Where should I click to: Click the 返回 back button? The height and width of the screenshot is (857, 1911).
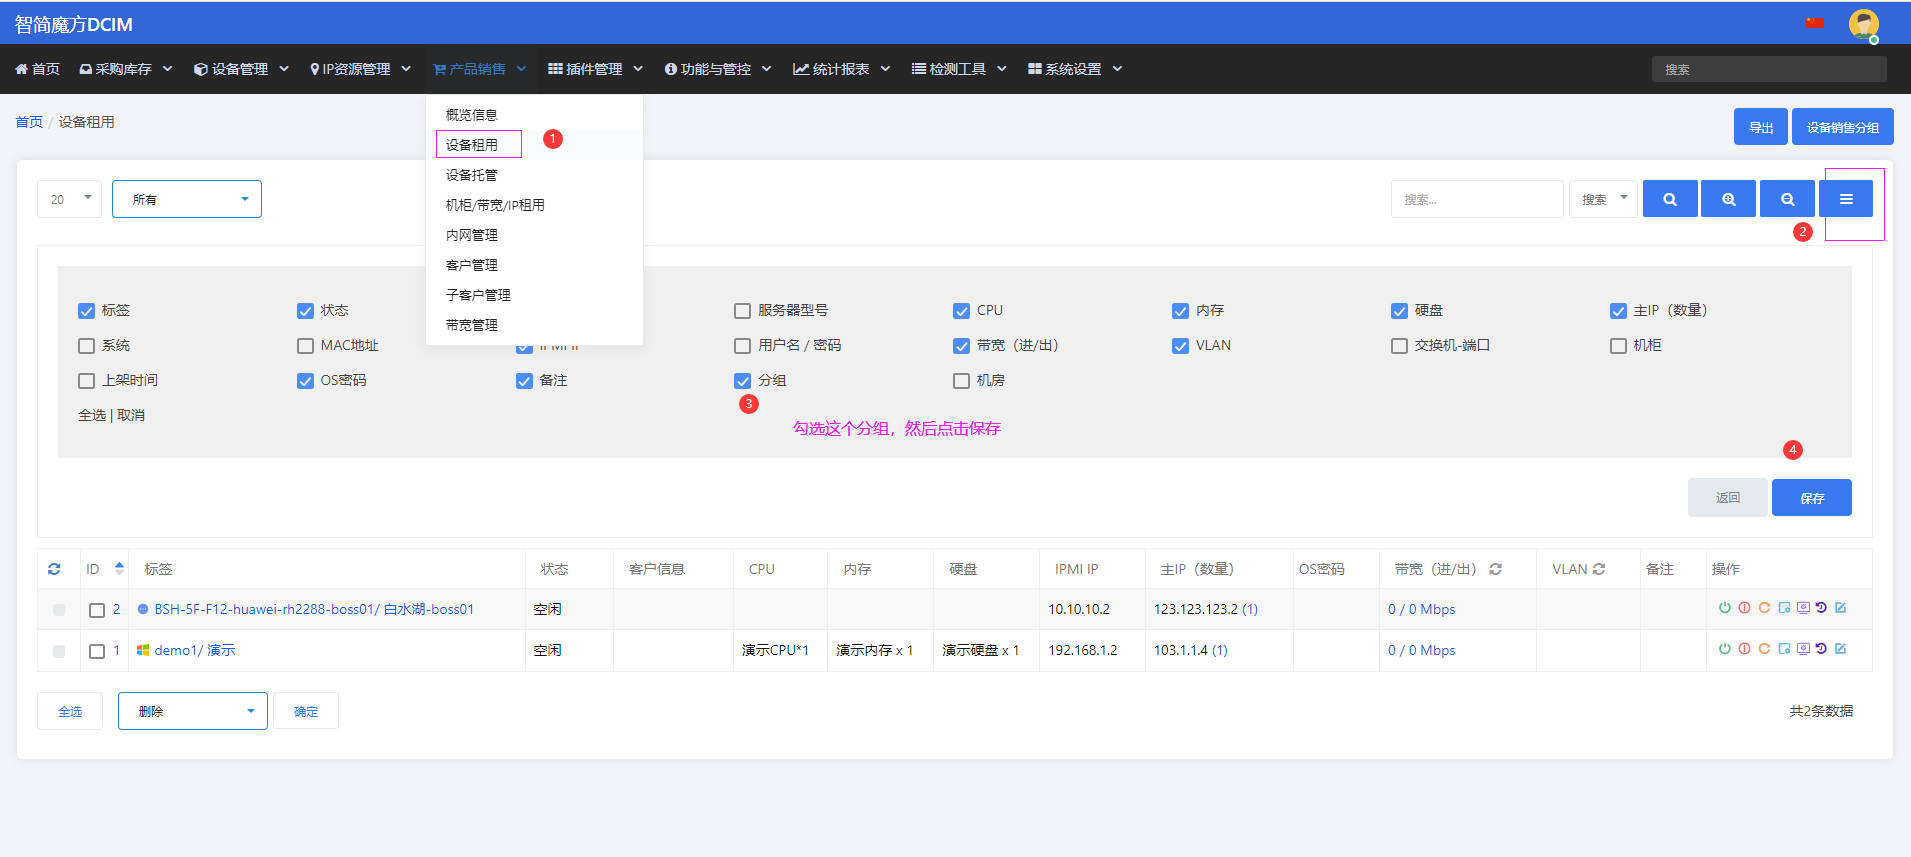[1728, 497]
